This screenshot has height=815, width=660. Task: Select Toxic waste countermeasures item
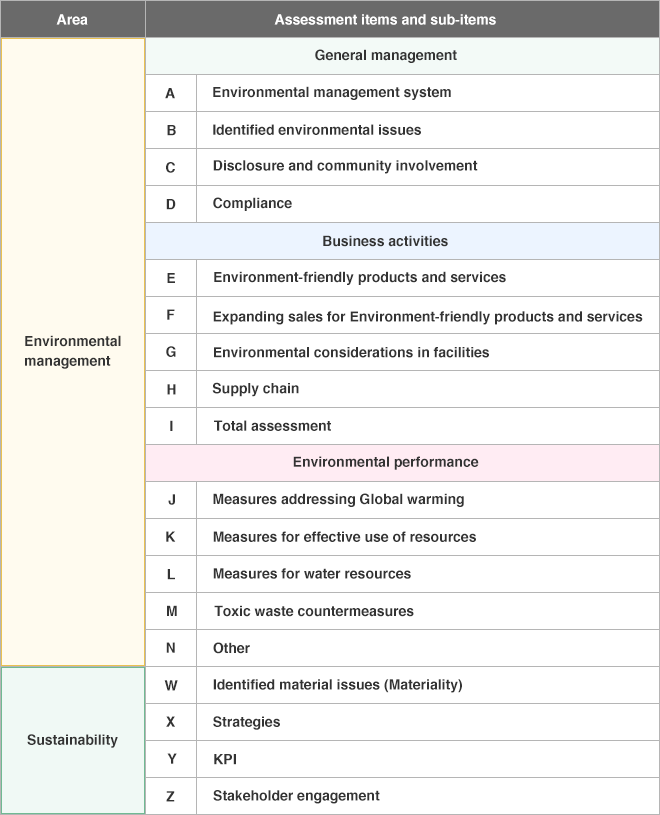tap(314, 611)
